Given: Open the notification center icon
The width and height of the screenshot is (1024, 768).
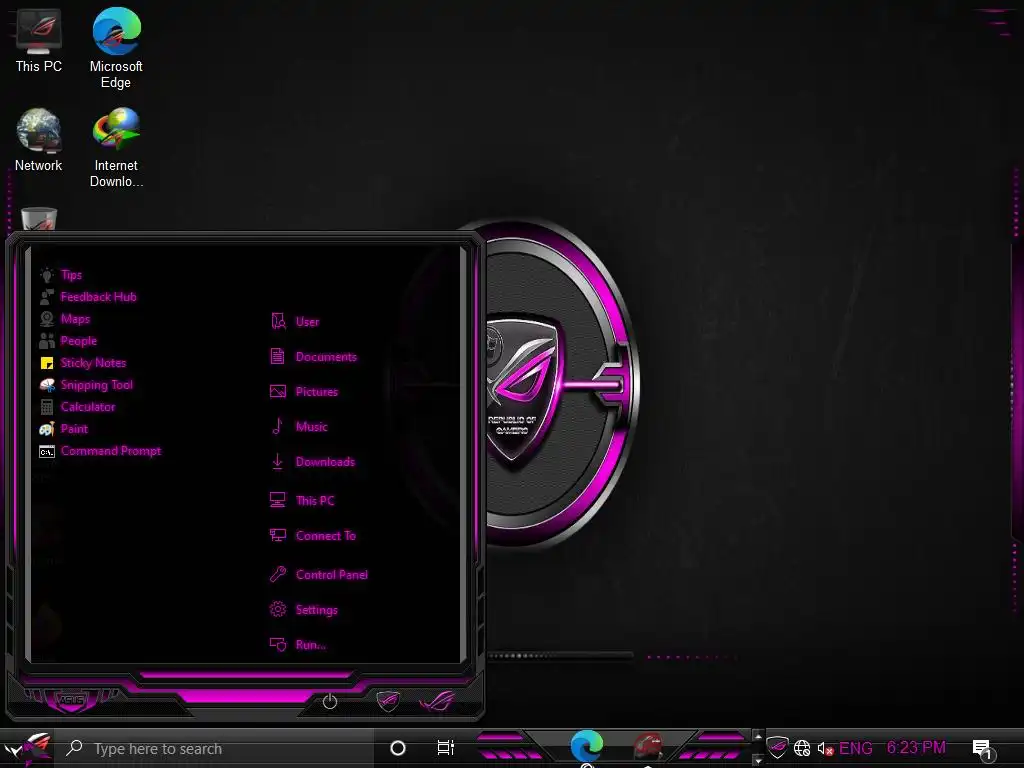Looking at the screenshot, I should coord(984,749).
